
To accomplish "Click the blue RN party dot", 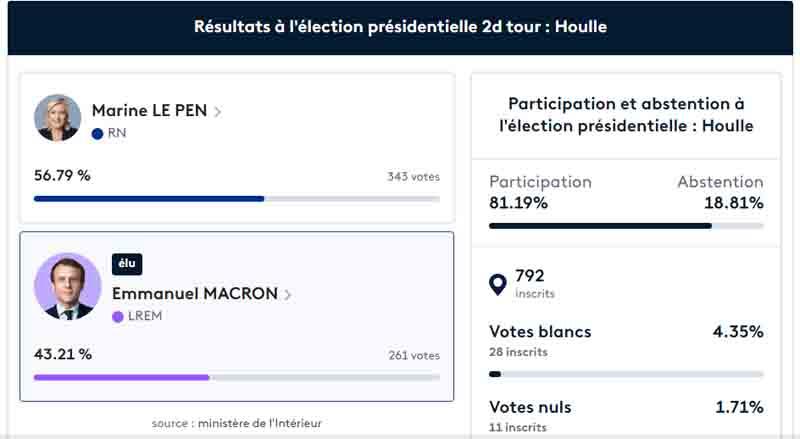I will [x=97, y=134].
